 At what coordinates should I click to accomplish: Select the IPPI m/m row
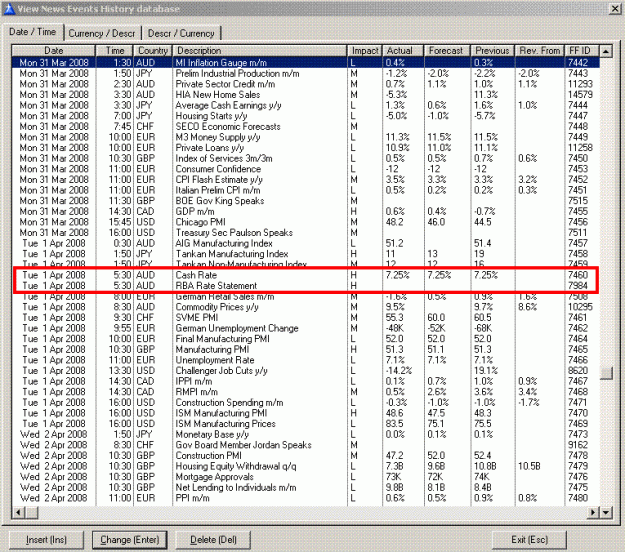tap(305, 381)
